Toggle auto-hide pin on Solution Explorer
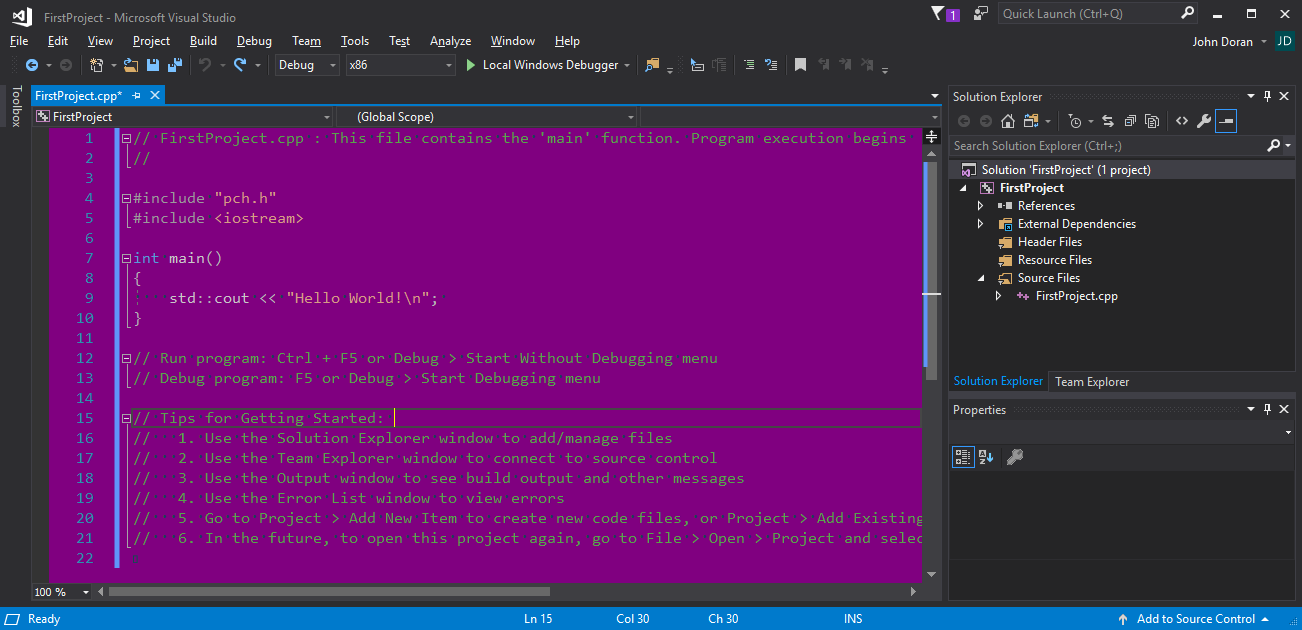Screen dimensions: 1302x630 [1267, 96]
